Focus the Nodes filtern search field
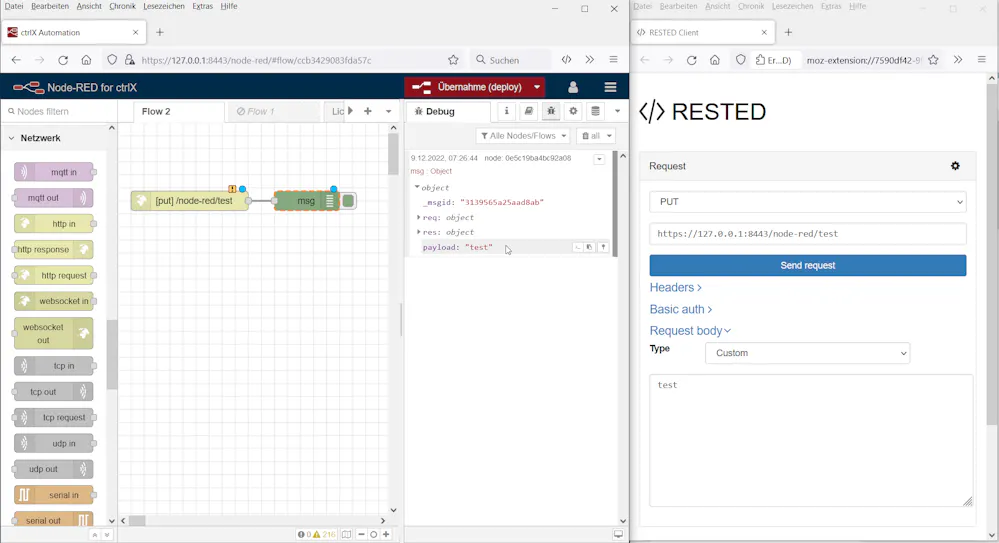The image size is (999, 543). pyautogui.click(x=59, y=111)
